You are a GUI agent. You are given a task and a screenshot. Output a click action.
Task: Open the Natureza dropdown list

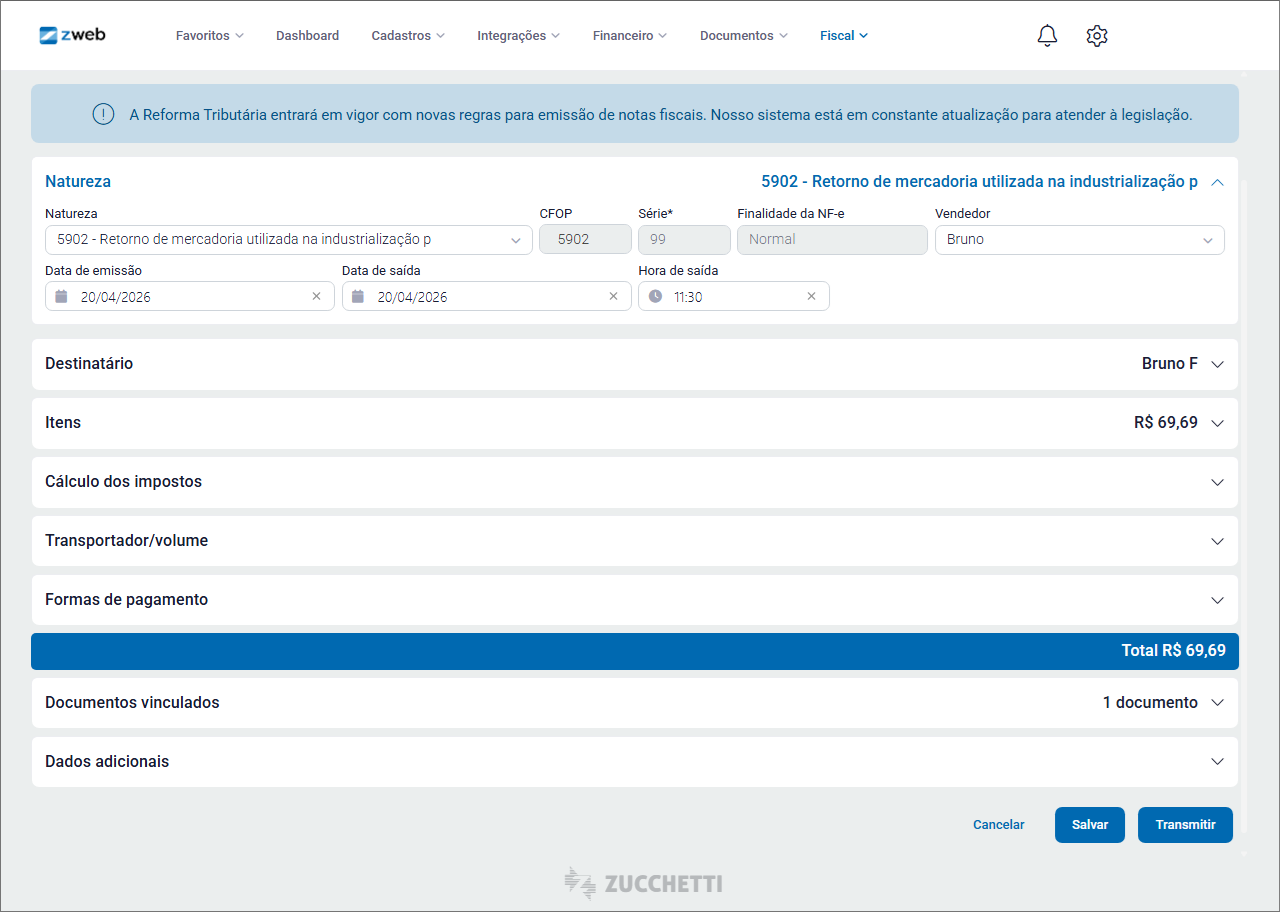[x=516, y=240]
